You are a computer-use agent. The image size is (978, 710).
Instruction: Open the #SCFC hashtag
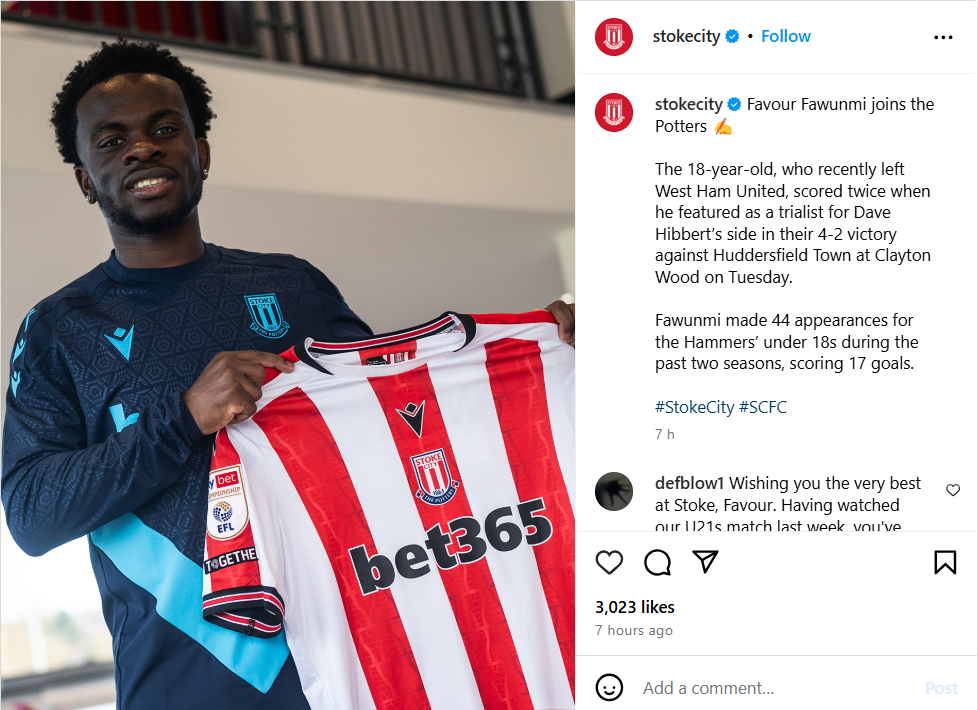[x=762, y=407]
